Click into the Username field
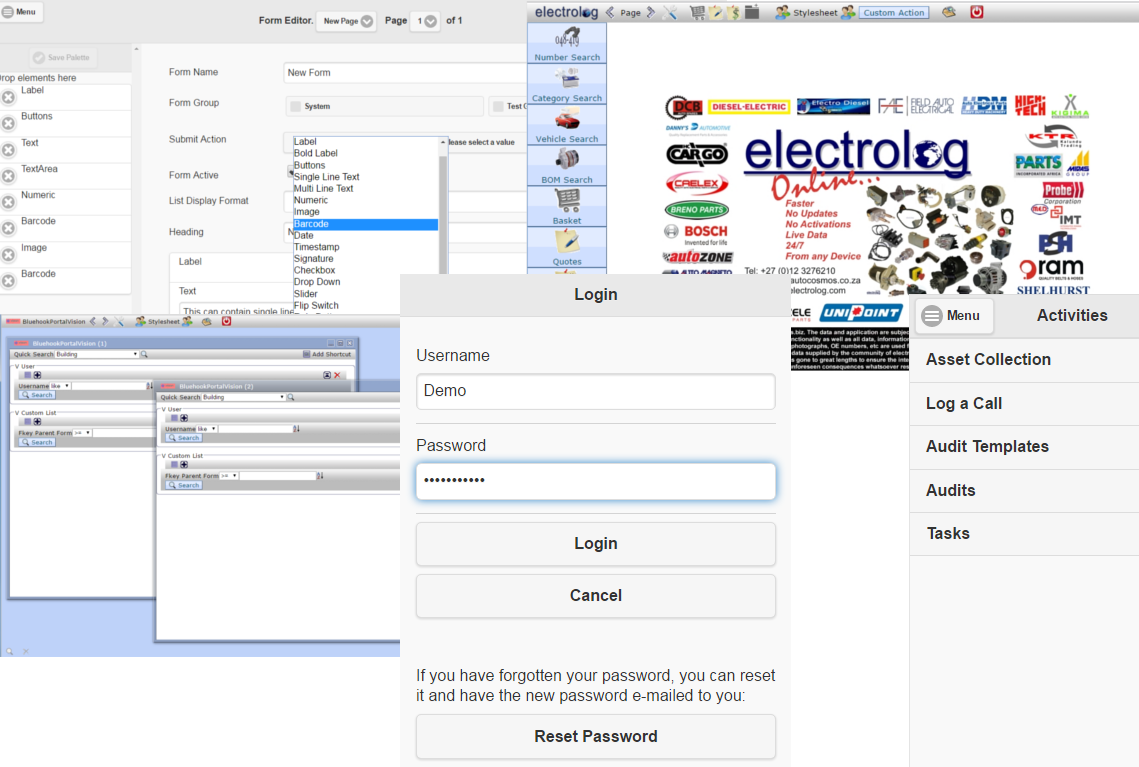Screen dimensions: 1139x767 (596, 391)
